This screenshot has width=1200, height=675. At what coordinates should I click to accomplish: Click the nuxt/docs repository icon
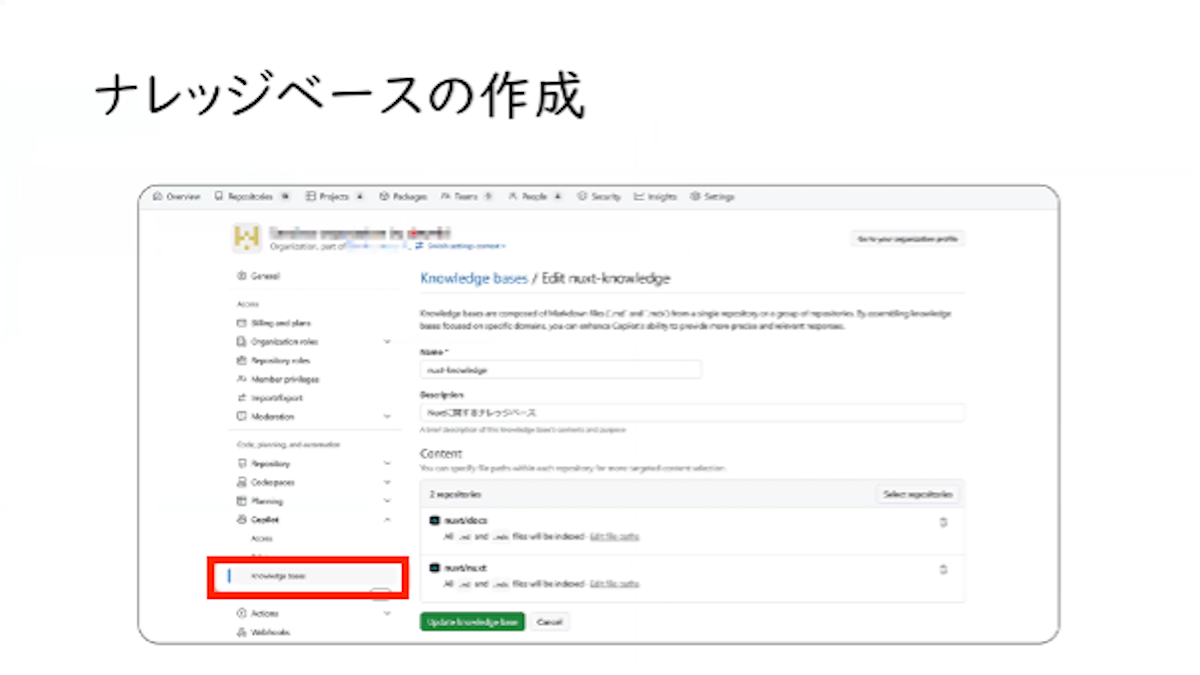434,521
